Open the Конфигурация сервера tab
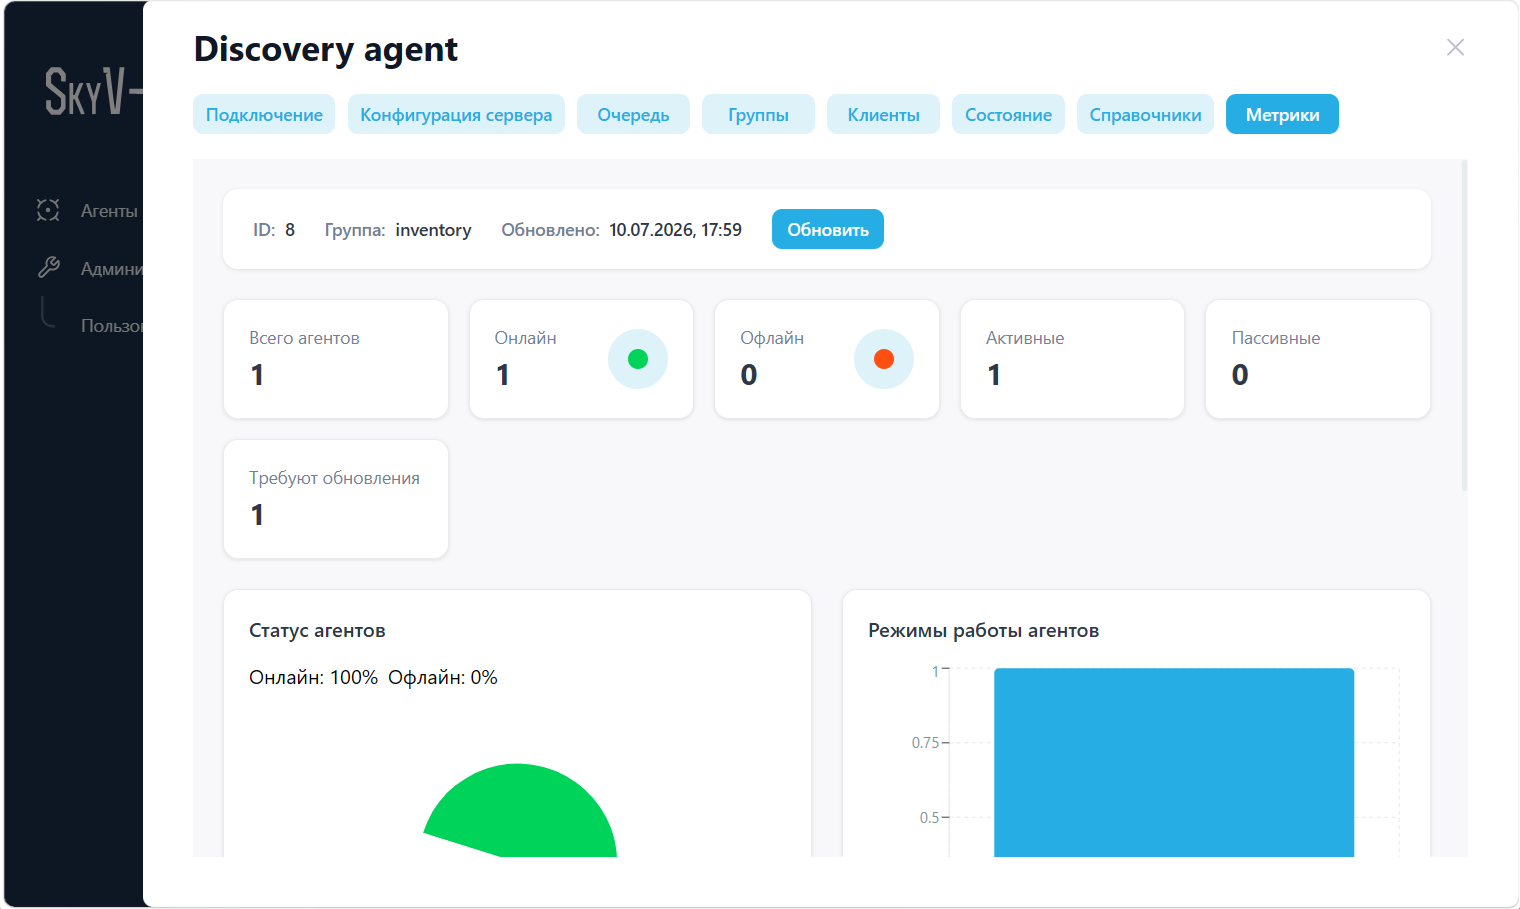The width and height of the screenshot is (1520, 909). (456, 114)
